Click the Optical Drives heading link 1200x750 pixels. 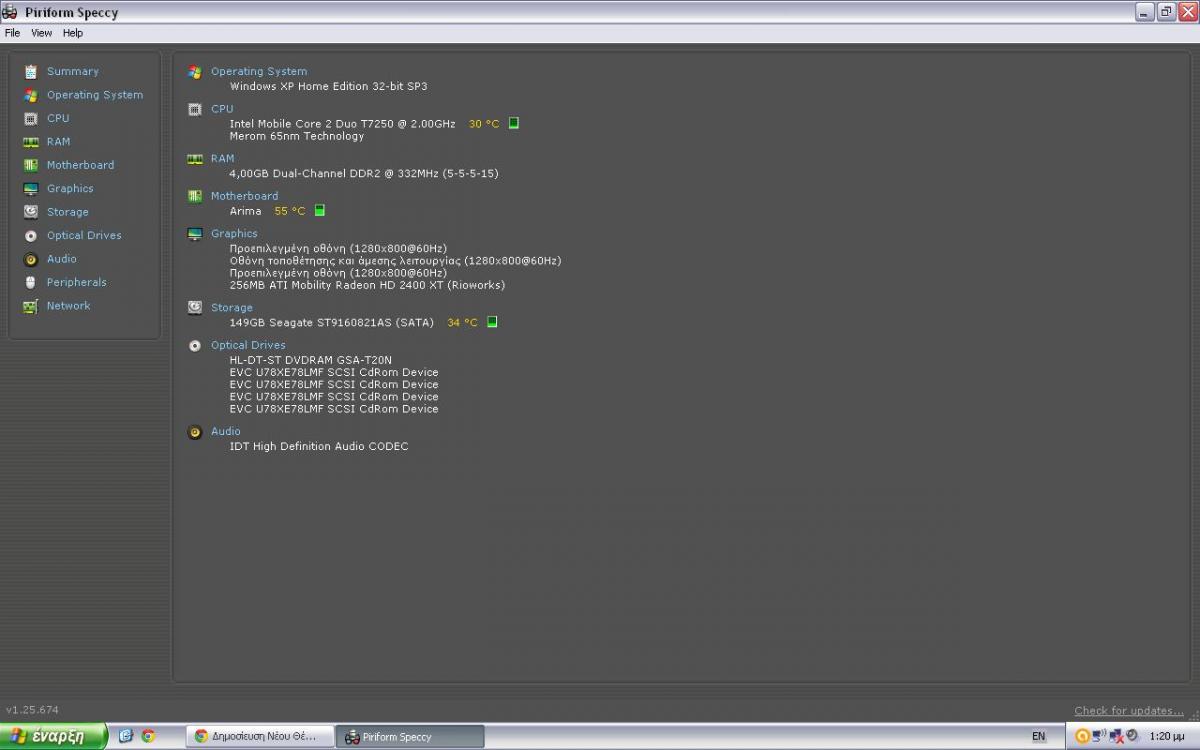248,345
